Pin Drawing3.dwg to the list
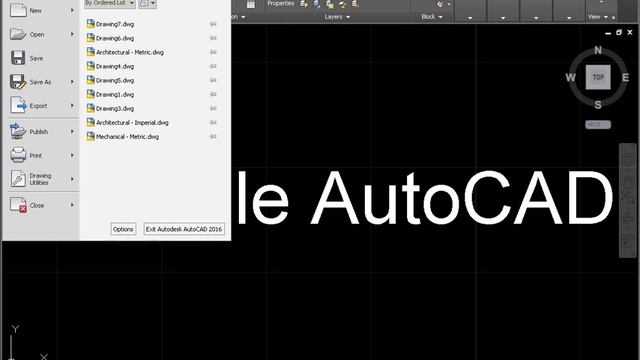This screenshot has width=640, height=360. coord(213,109)
